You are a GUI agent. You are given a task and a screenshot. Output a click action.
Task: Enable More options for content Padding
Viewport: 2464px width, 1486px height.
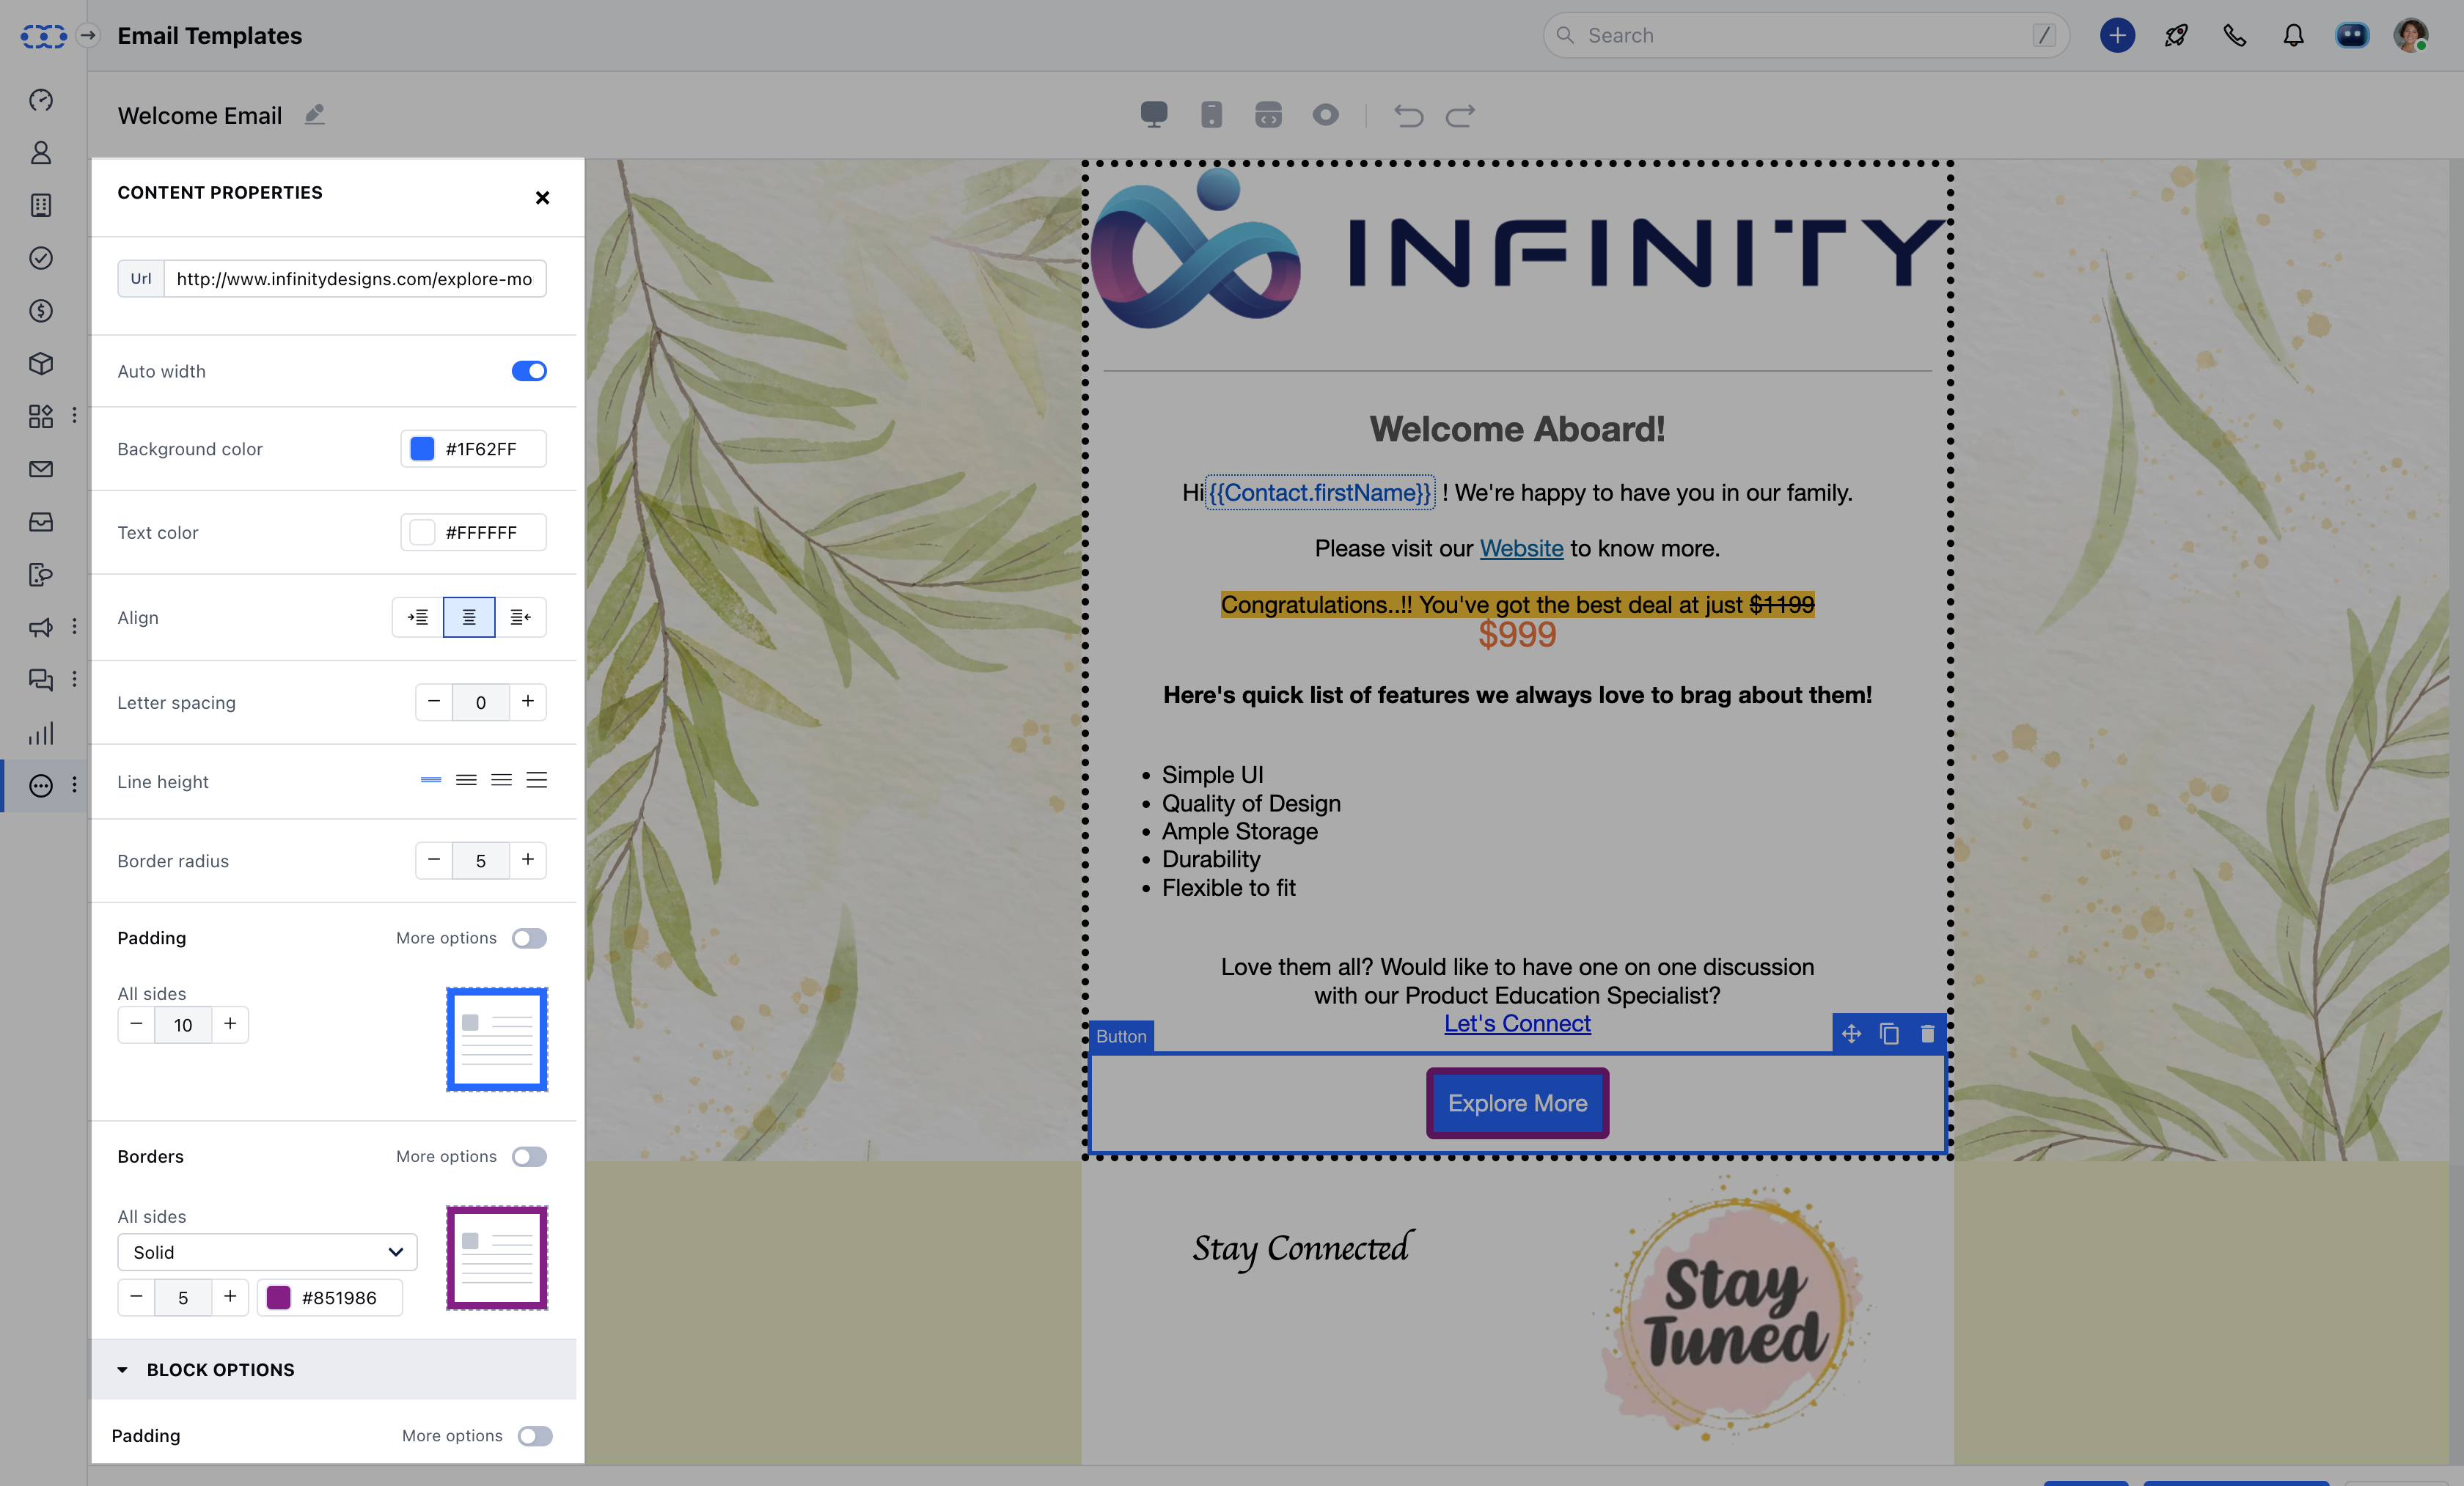pos(529,938)
